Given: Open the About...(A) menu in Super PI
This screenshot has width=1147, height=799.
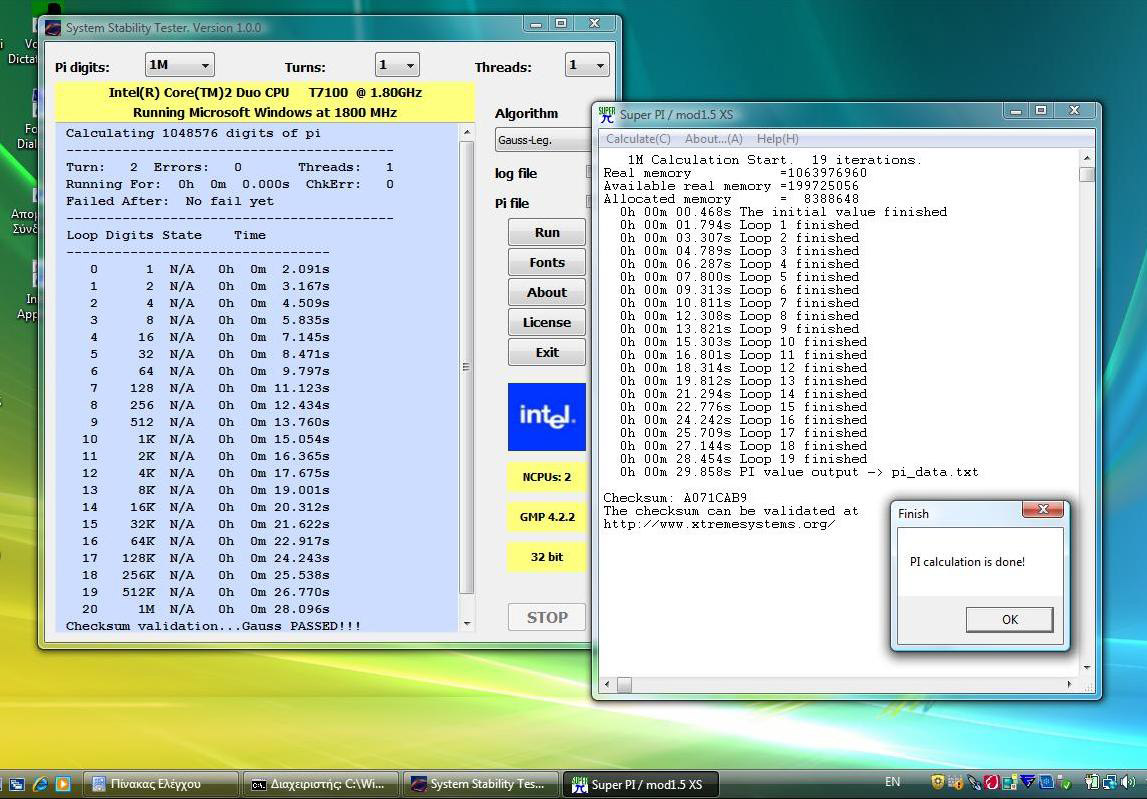Looking at the screenshot, I should coord(713,139).
